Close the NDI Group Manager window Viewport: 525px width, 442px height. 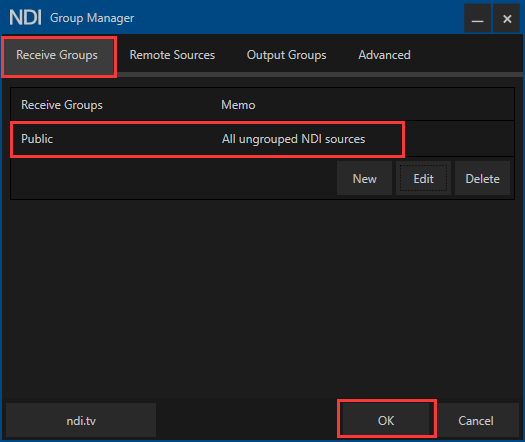coord(507,18)
